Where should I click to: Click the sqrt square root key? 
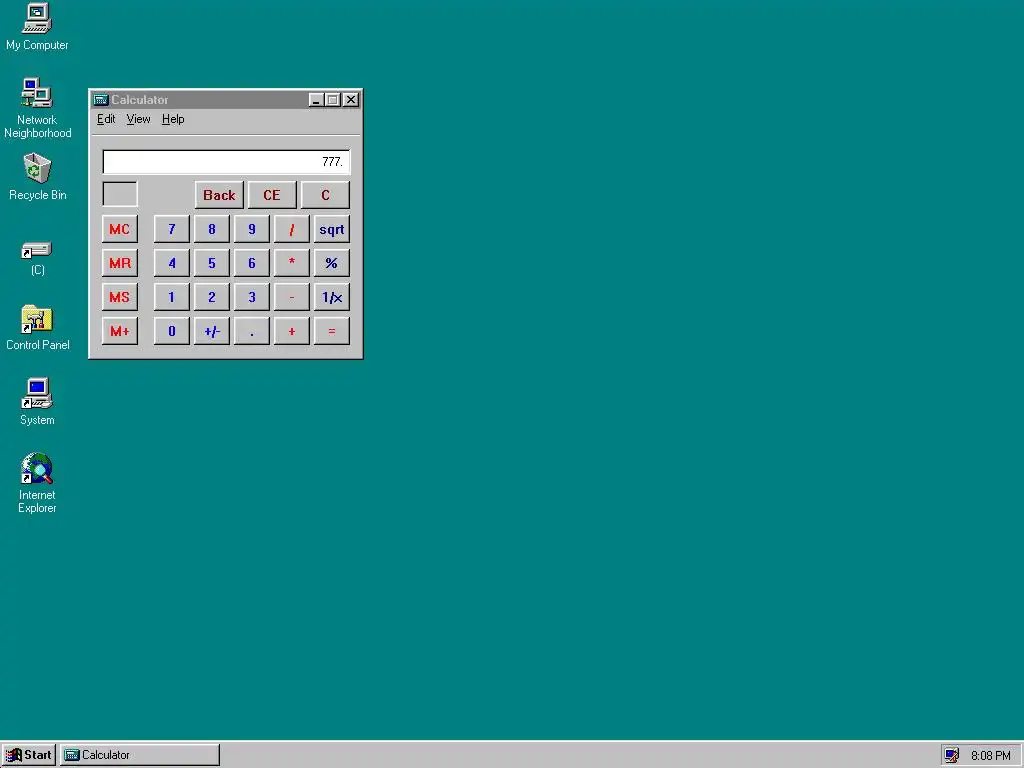(332, 229)
